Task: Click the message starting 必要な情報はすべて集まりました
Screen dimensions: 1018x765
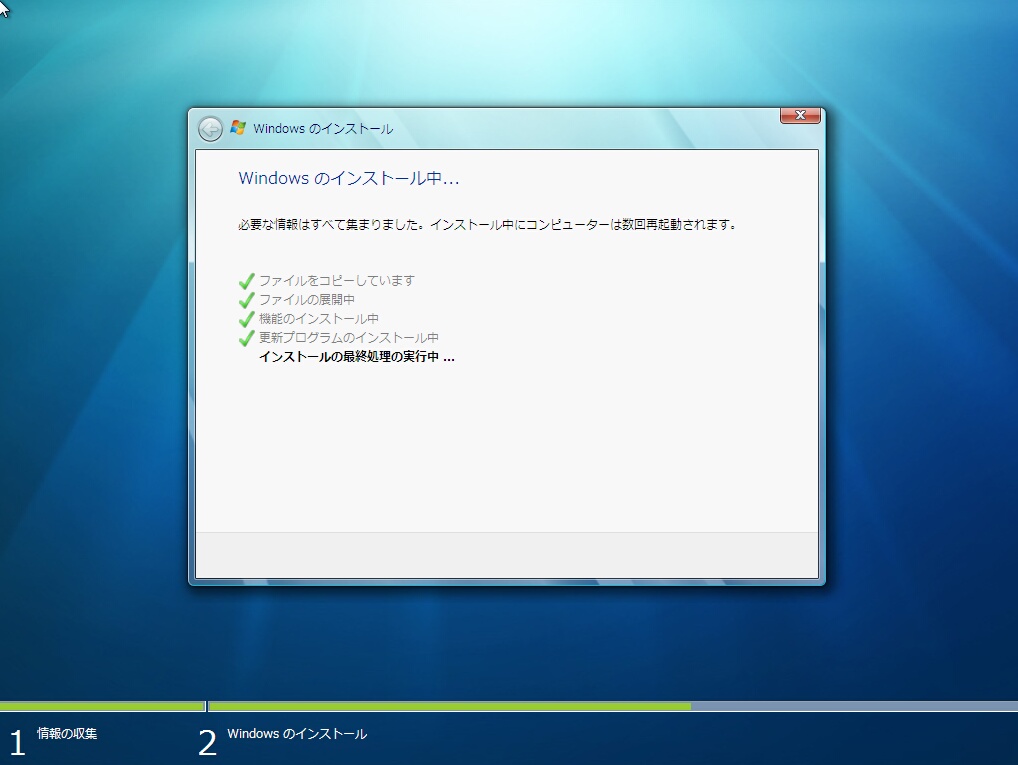Action: pos(487,225)
